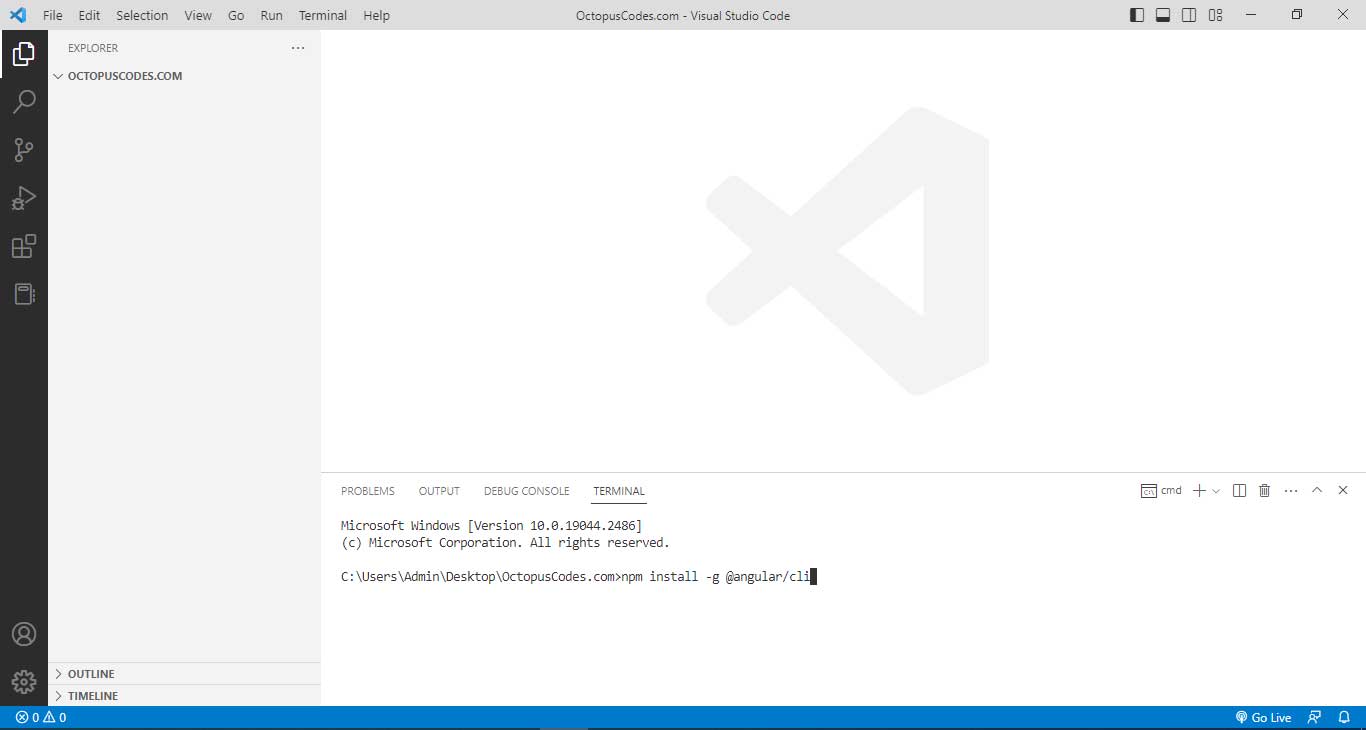Viewport: 1366px width, 730px height.
Task: Open the Source Control view
Action: click(24, 150)
